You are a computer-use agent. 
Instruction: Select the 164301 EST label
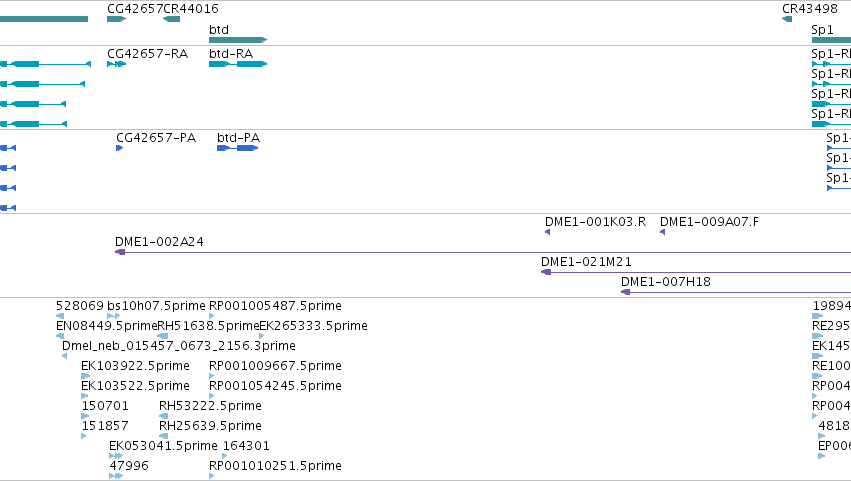click(x=246, y=447)
